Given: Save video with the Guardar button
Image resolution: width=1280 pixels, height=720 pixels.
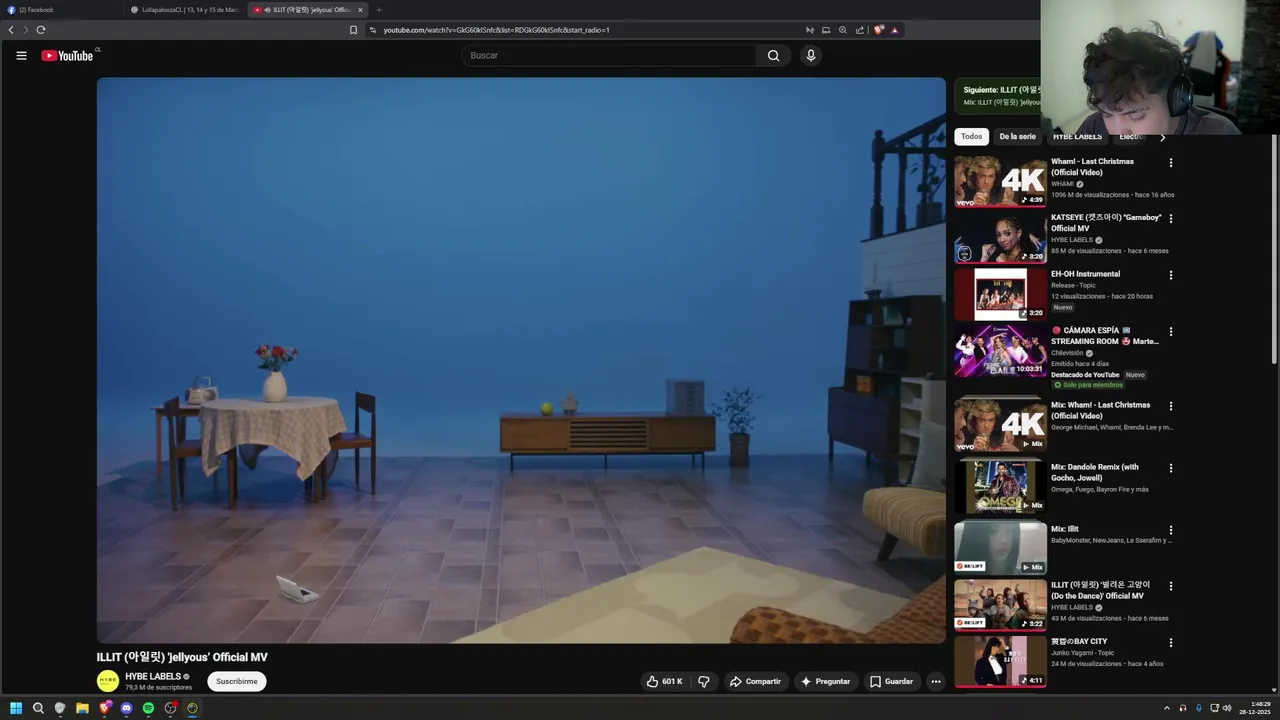Looking at the screenshot, I should tap(891, 681).
